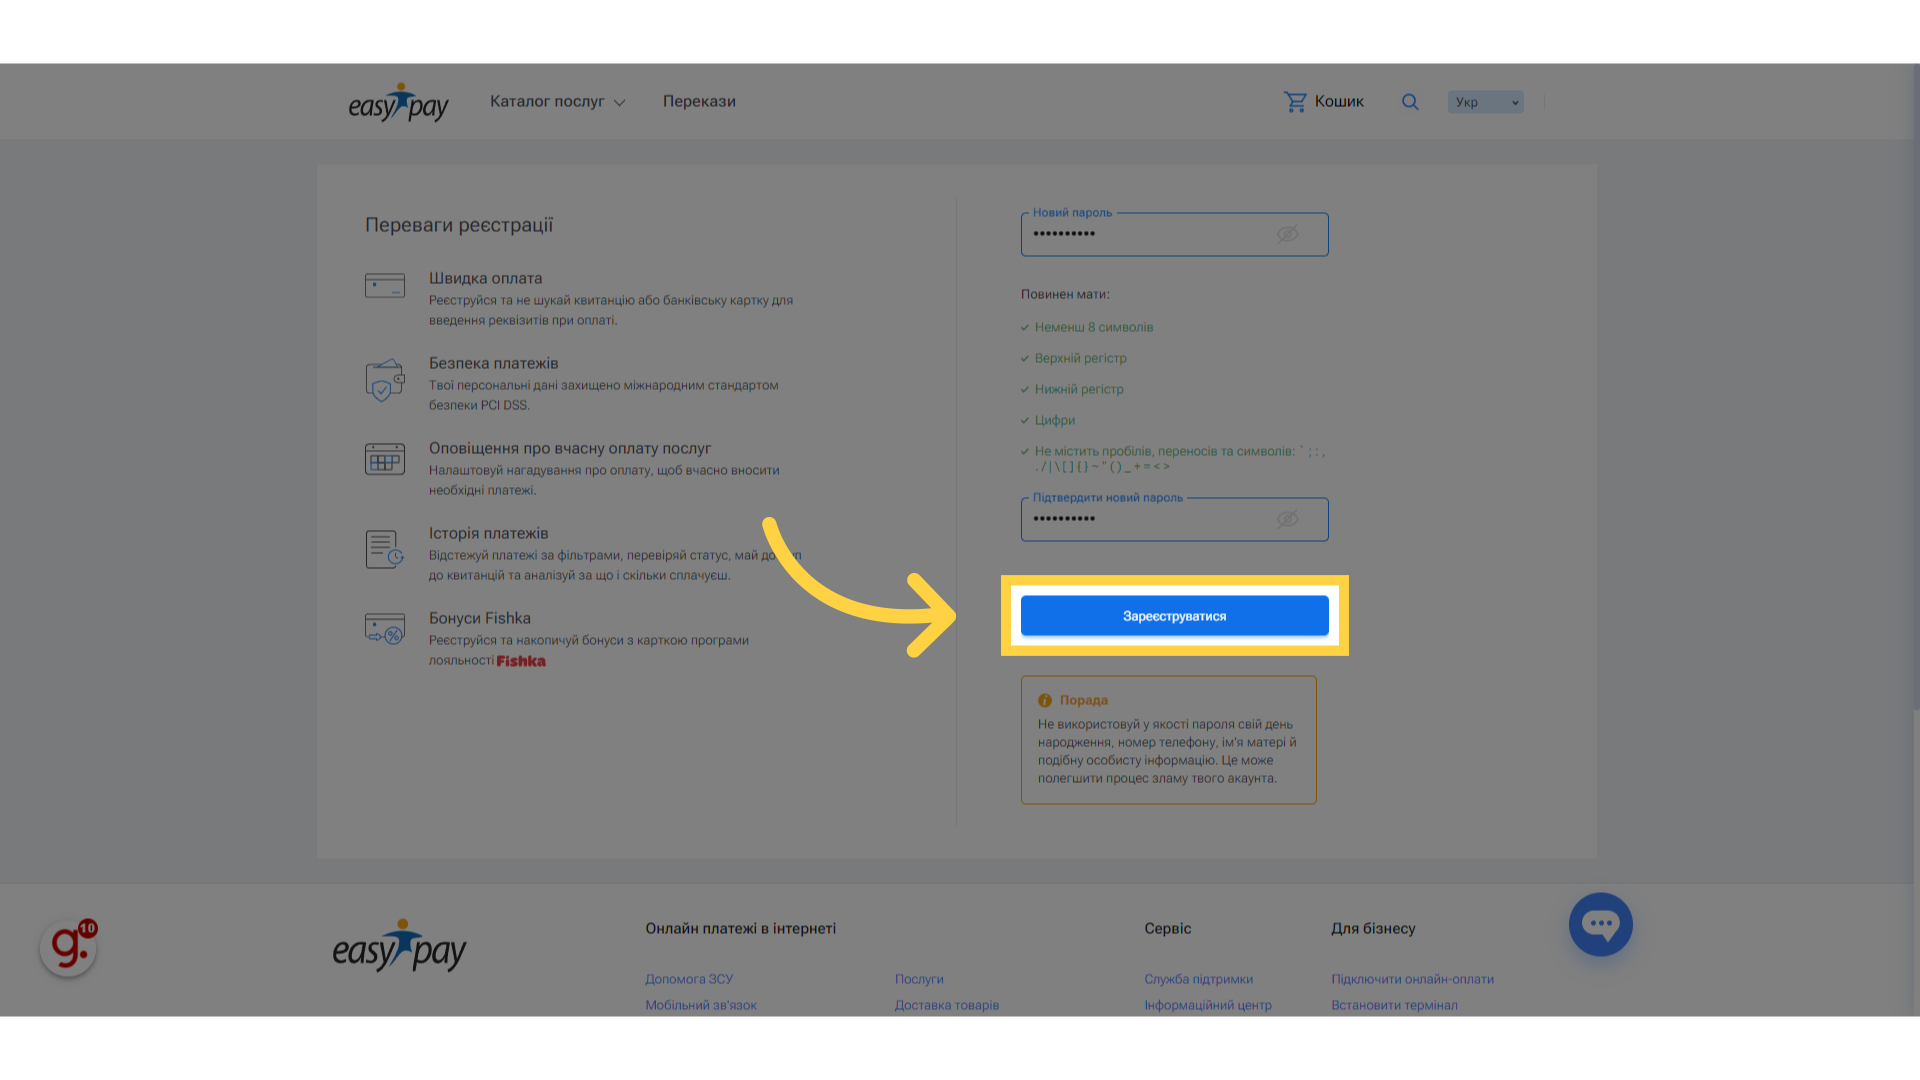The width and height of the screenshot is (1920, 1080).
Task: Open the Перекази menu item
Action: [x=699, y=102]
